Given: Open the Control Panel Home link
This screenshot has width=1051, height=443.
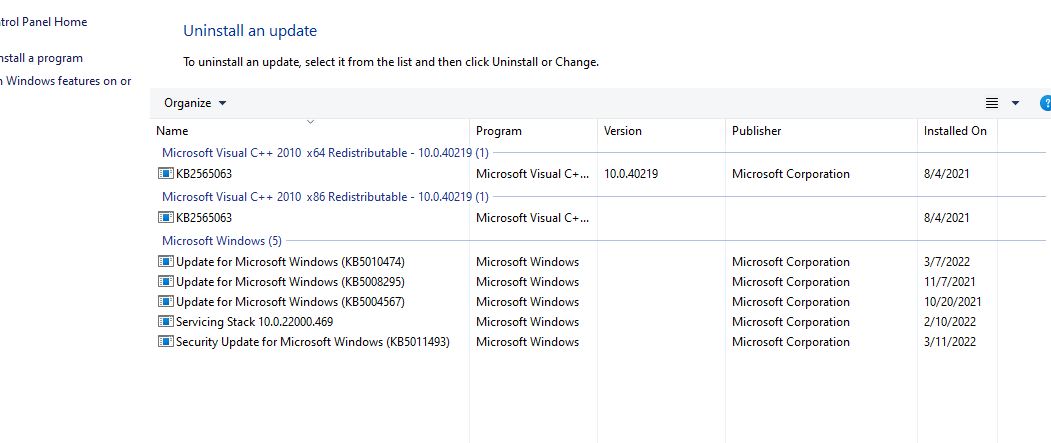Looking at the screenshot, I should [x=43, y=22].
